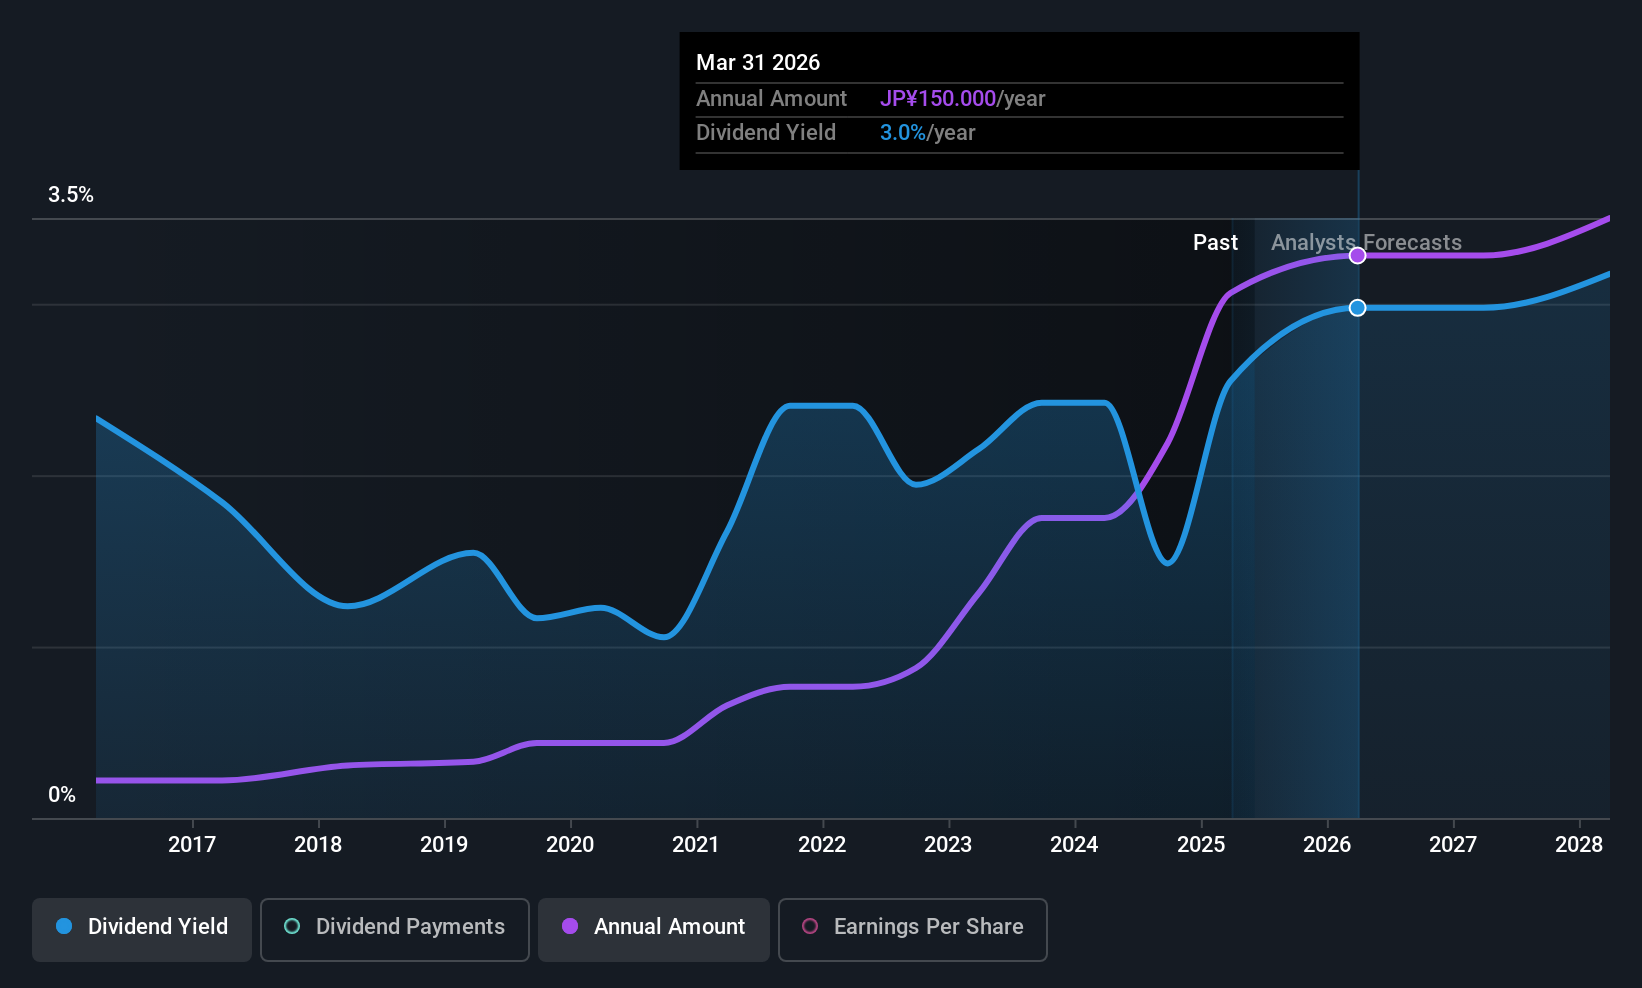Click the 2022 x-axis label
Screen dimensions: 1642x988
click(822, 845)
